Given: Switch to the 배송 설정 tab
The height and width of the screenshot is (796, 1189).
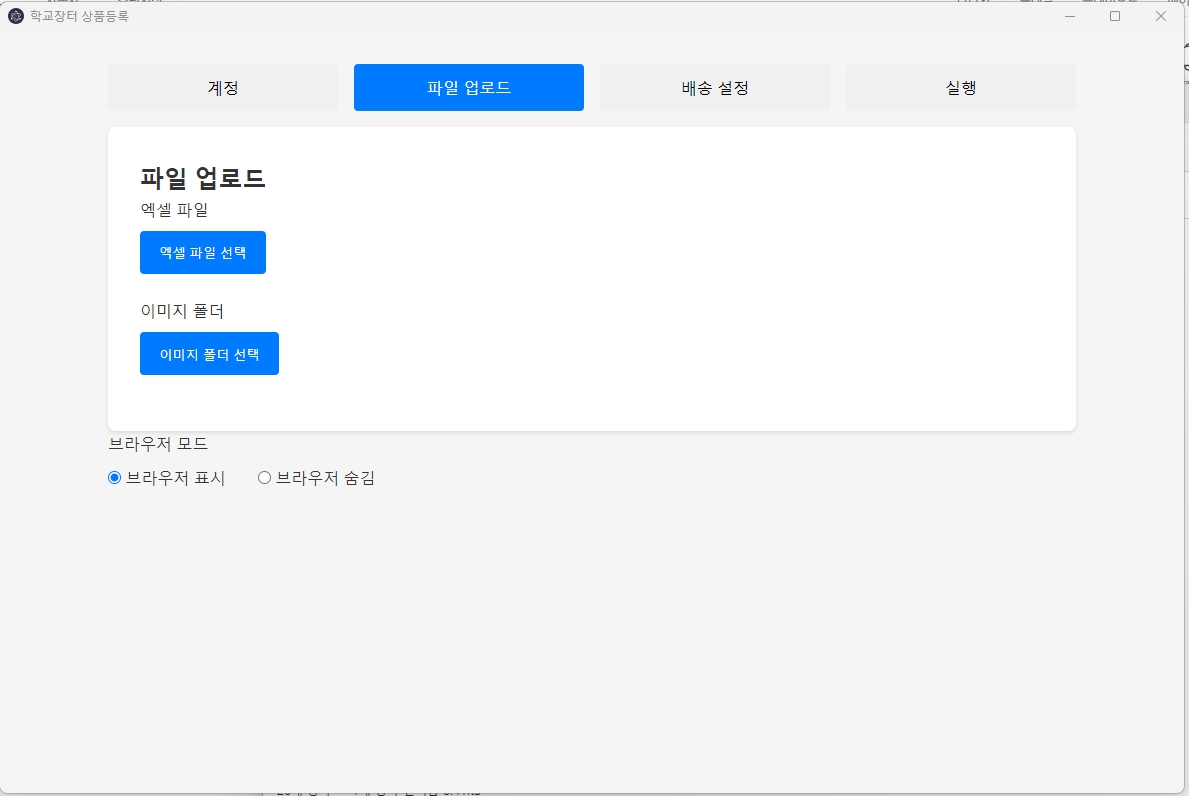Looking at the screenshot, I should [x=715, y=88].
